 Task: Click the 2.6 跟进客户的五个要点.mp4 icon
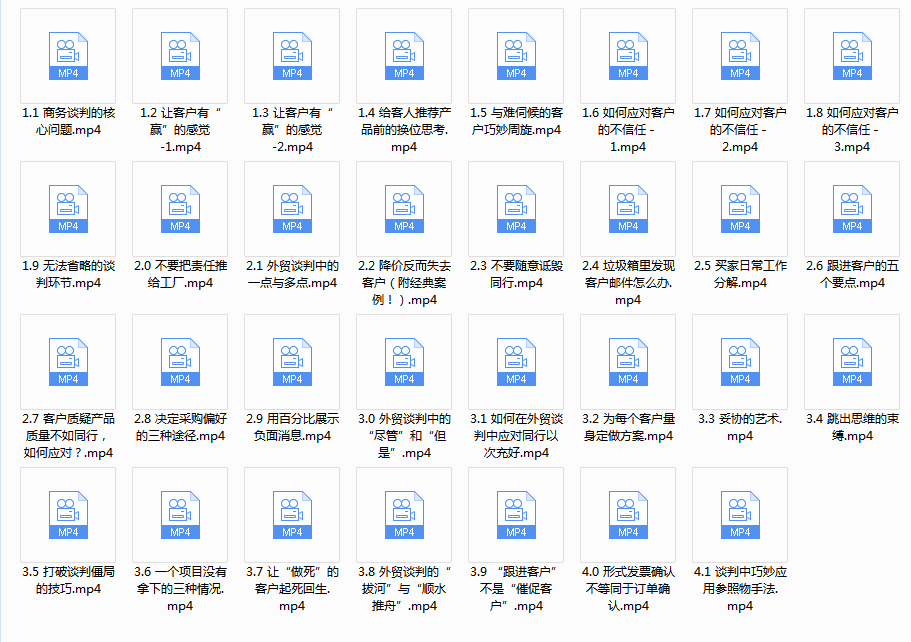[x=852, y=210]
